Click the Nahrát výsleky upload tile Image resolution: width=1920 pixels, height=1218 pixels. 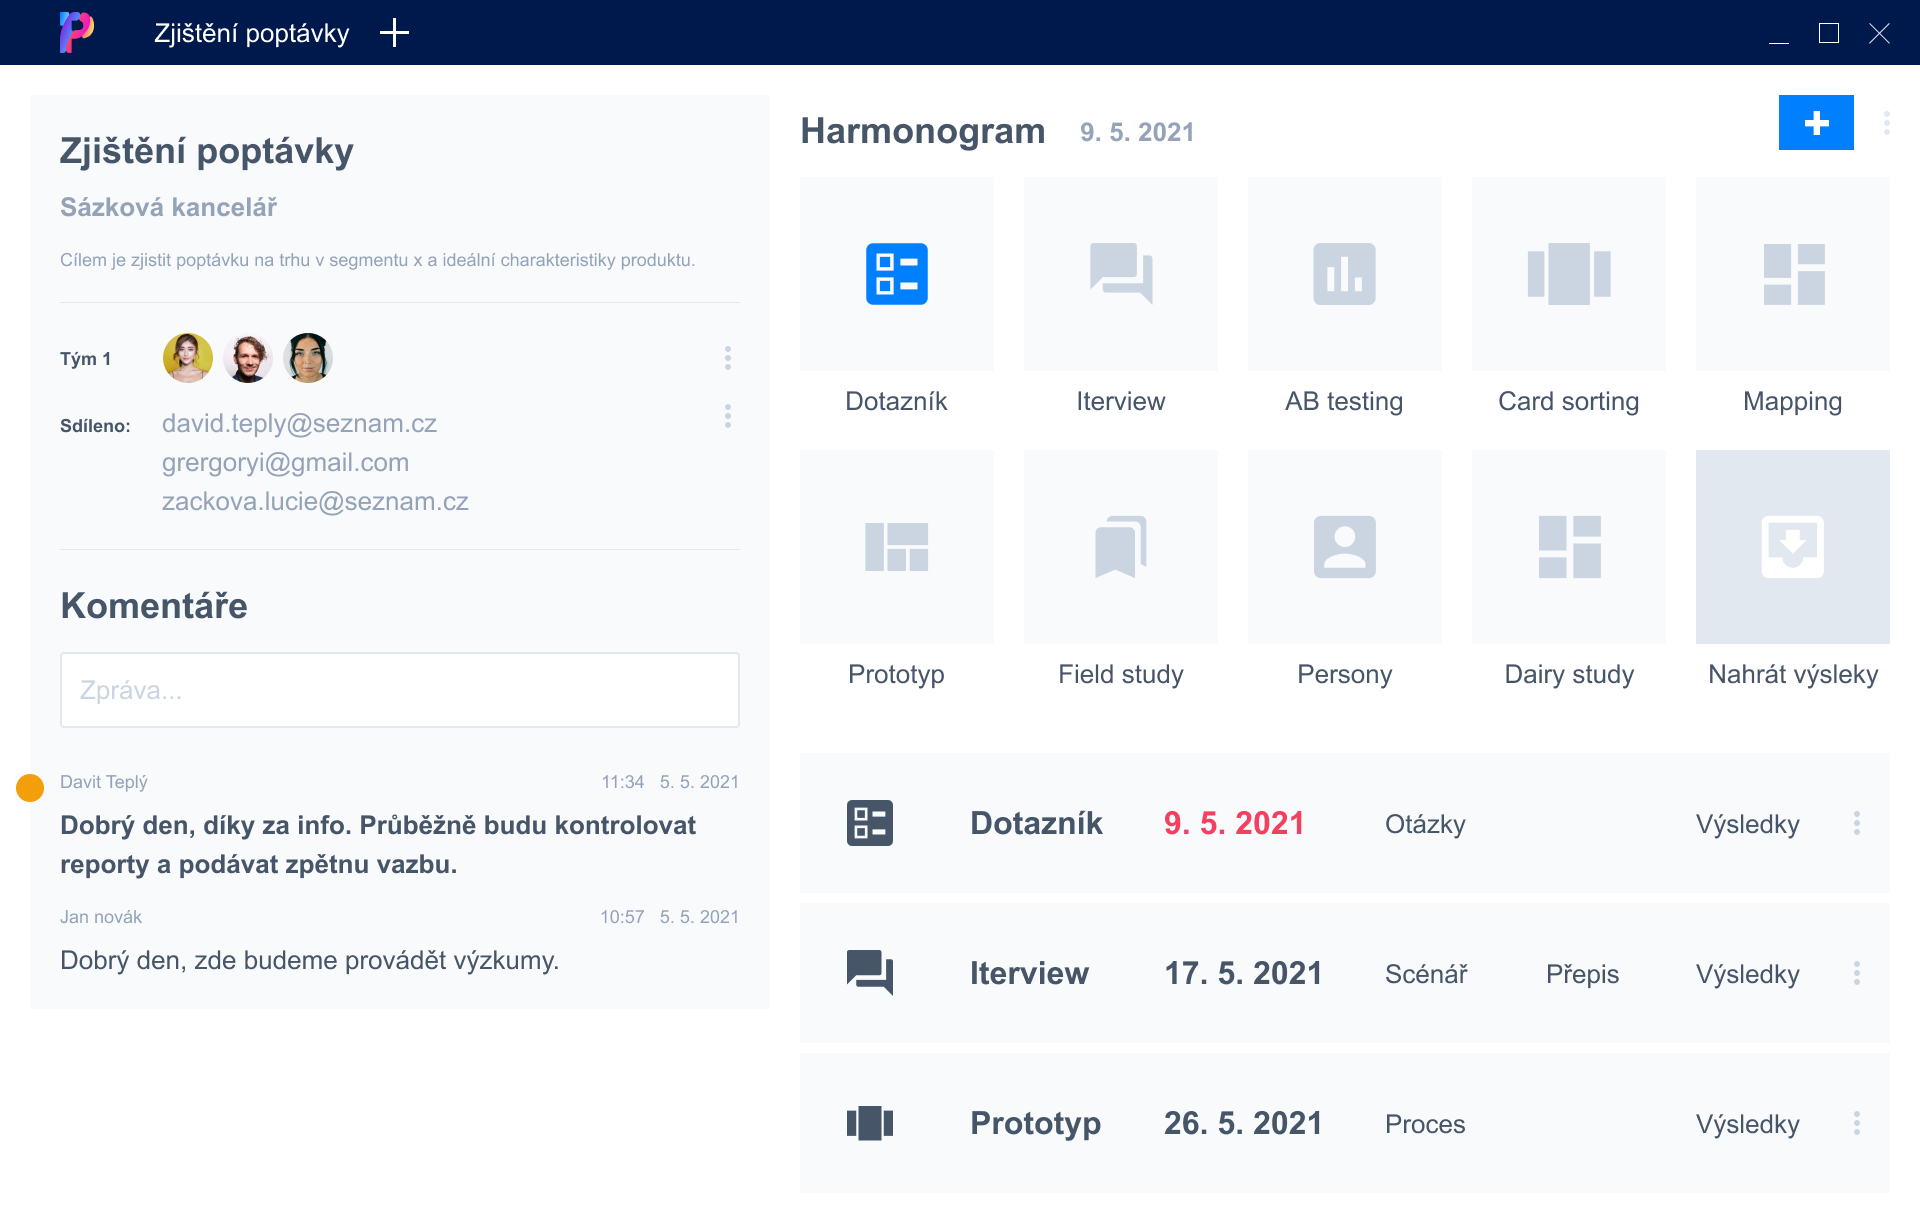click(1792, 547)
